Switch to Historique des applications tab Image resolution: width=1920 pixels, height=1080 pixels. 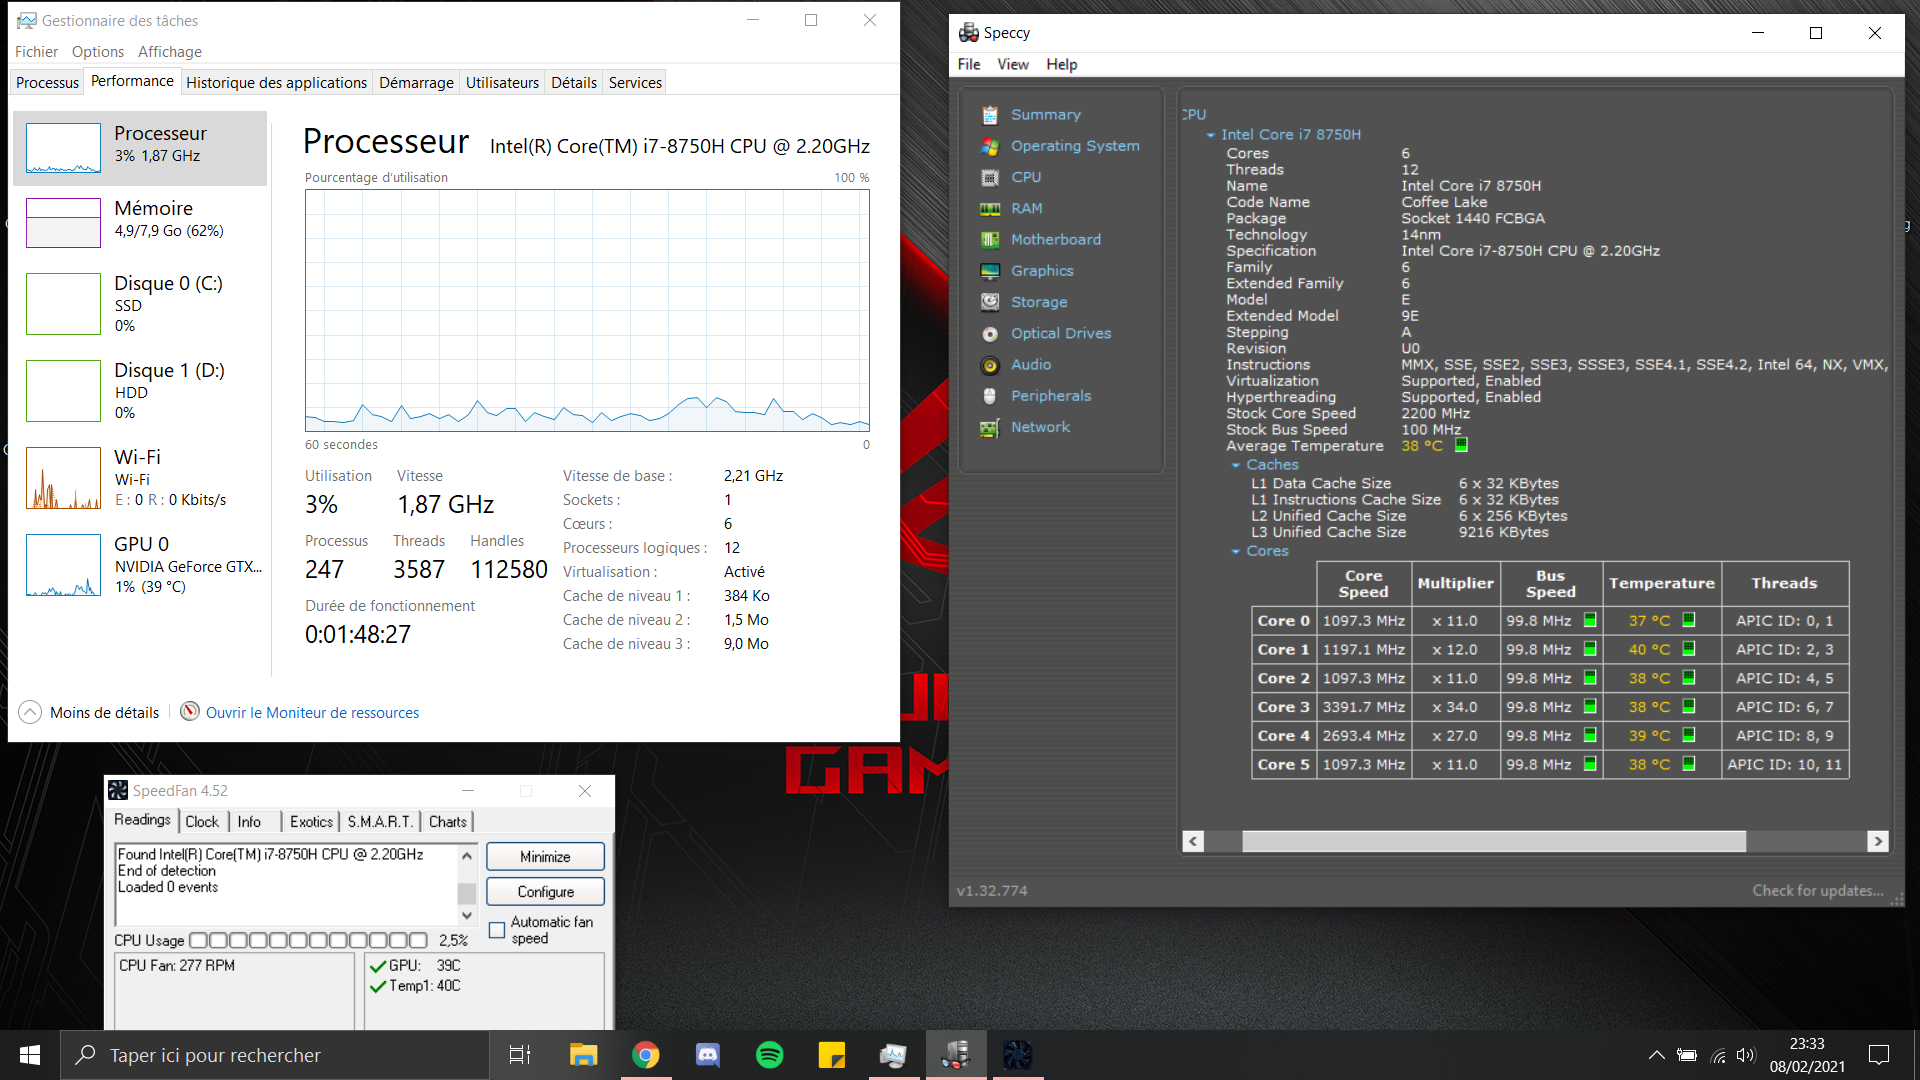[x=276, y=83]
